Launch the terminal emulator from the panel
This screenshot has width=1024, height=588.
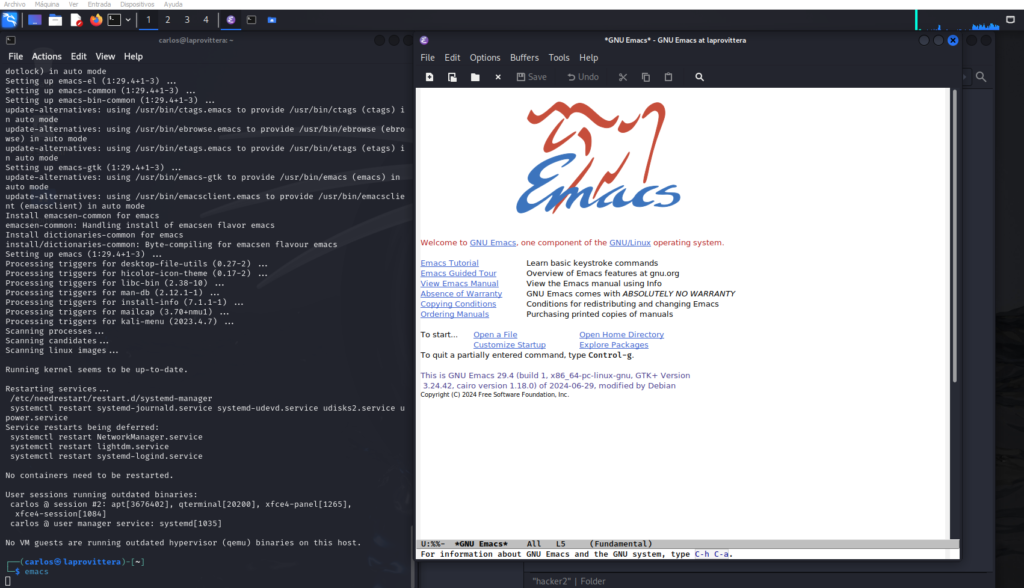point(114,20)
